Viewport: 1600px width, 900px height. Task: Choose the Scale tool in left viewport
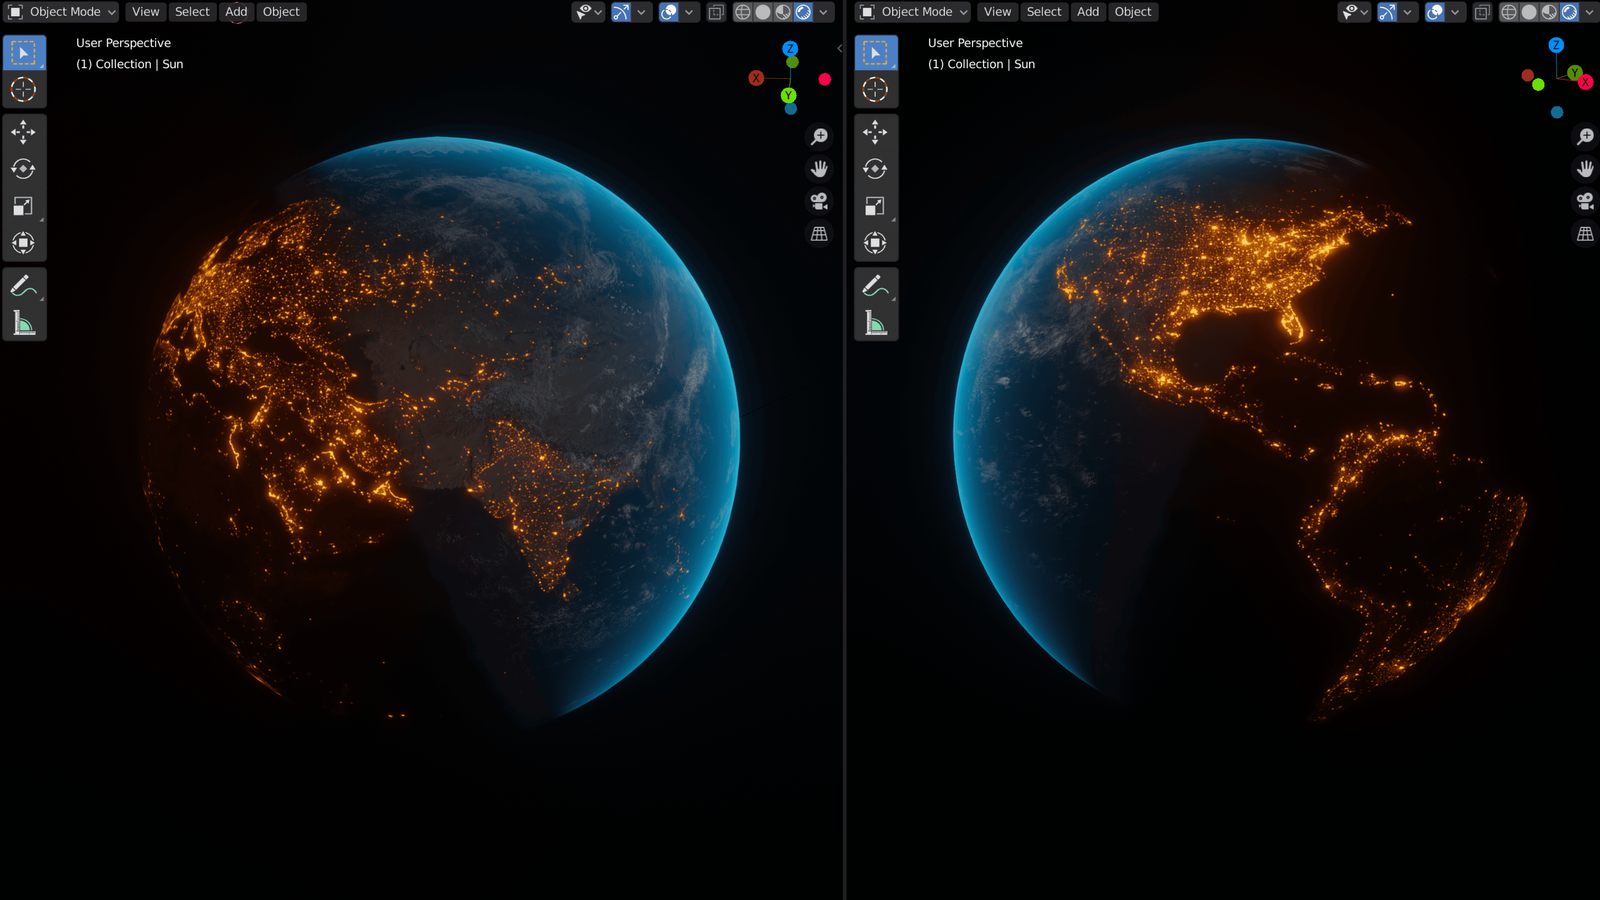tap(23, 206)
